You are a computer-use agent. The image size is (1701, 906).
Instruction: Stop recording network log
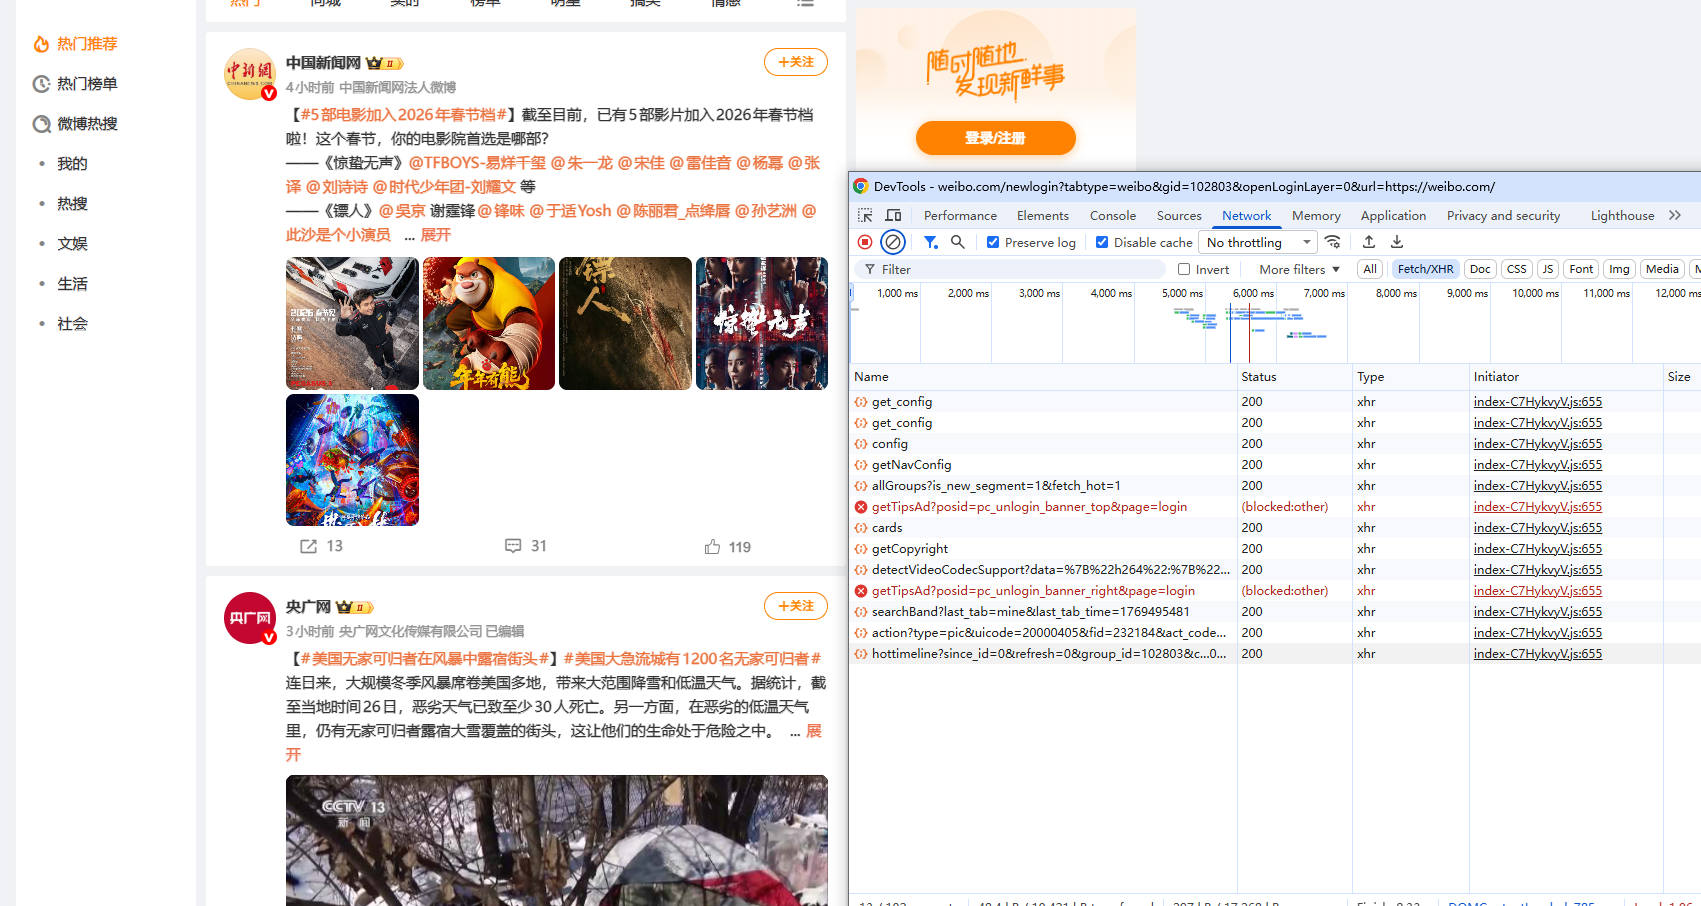pos(865,241)
